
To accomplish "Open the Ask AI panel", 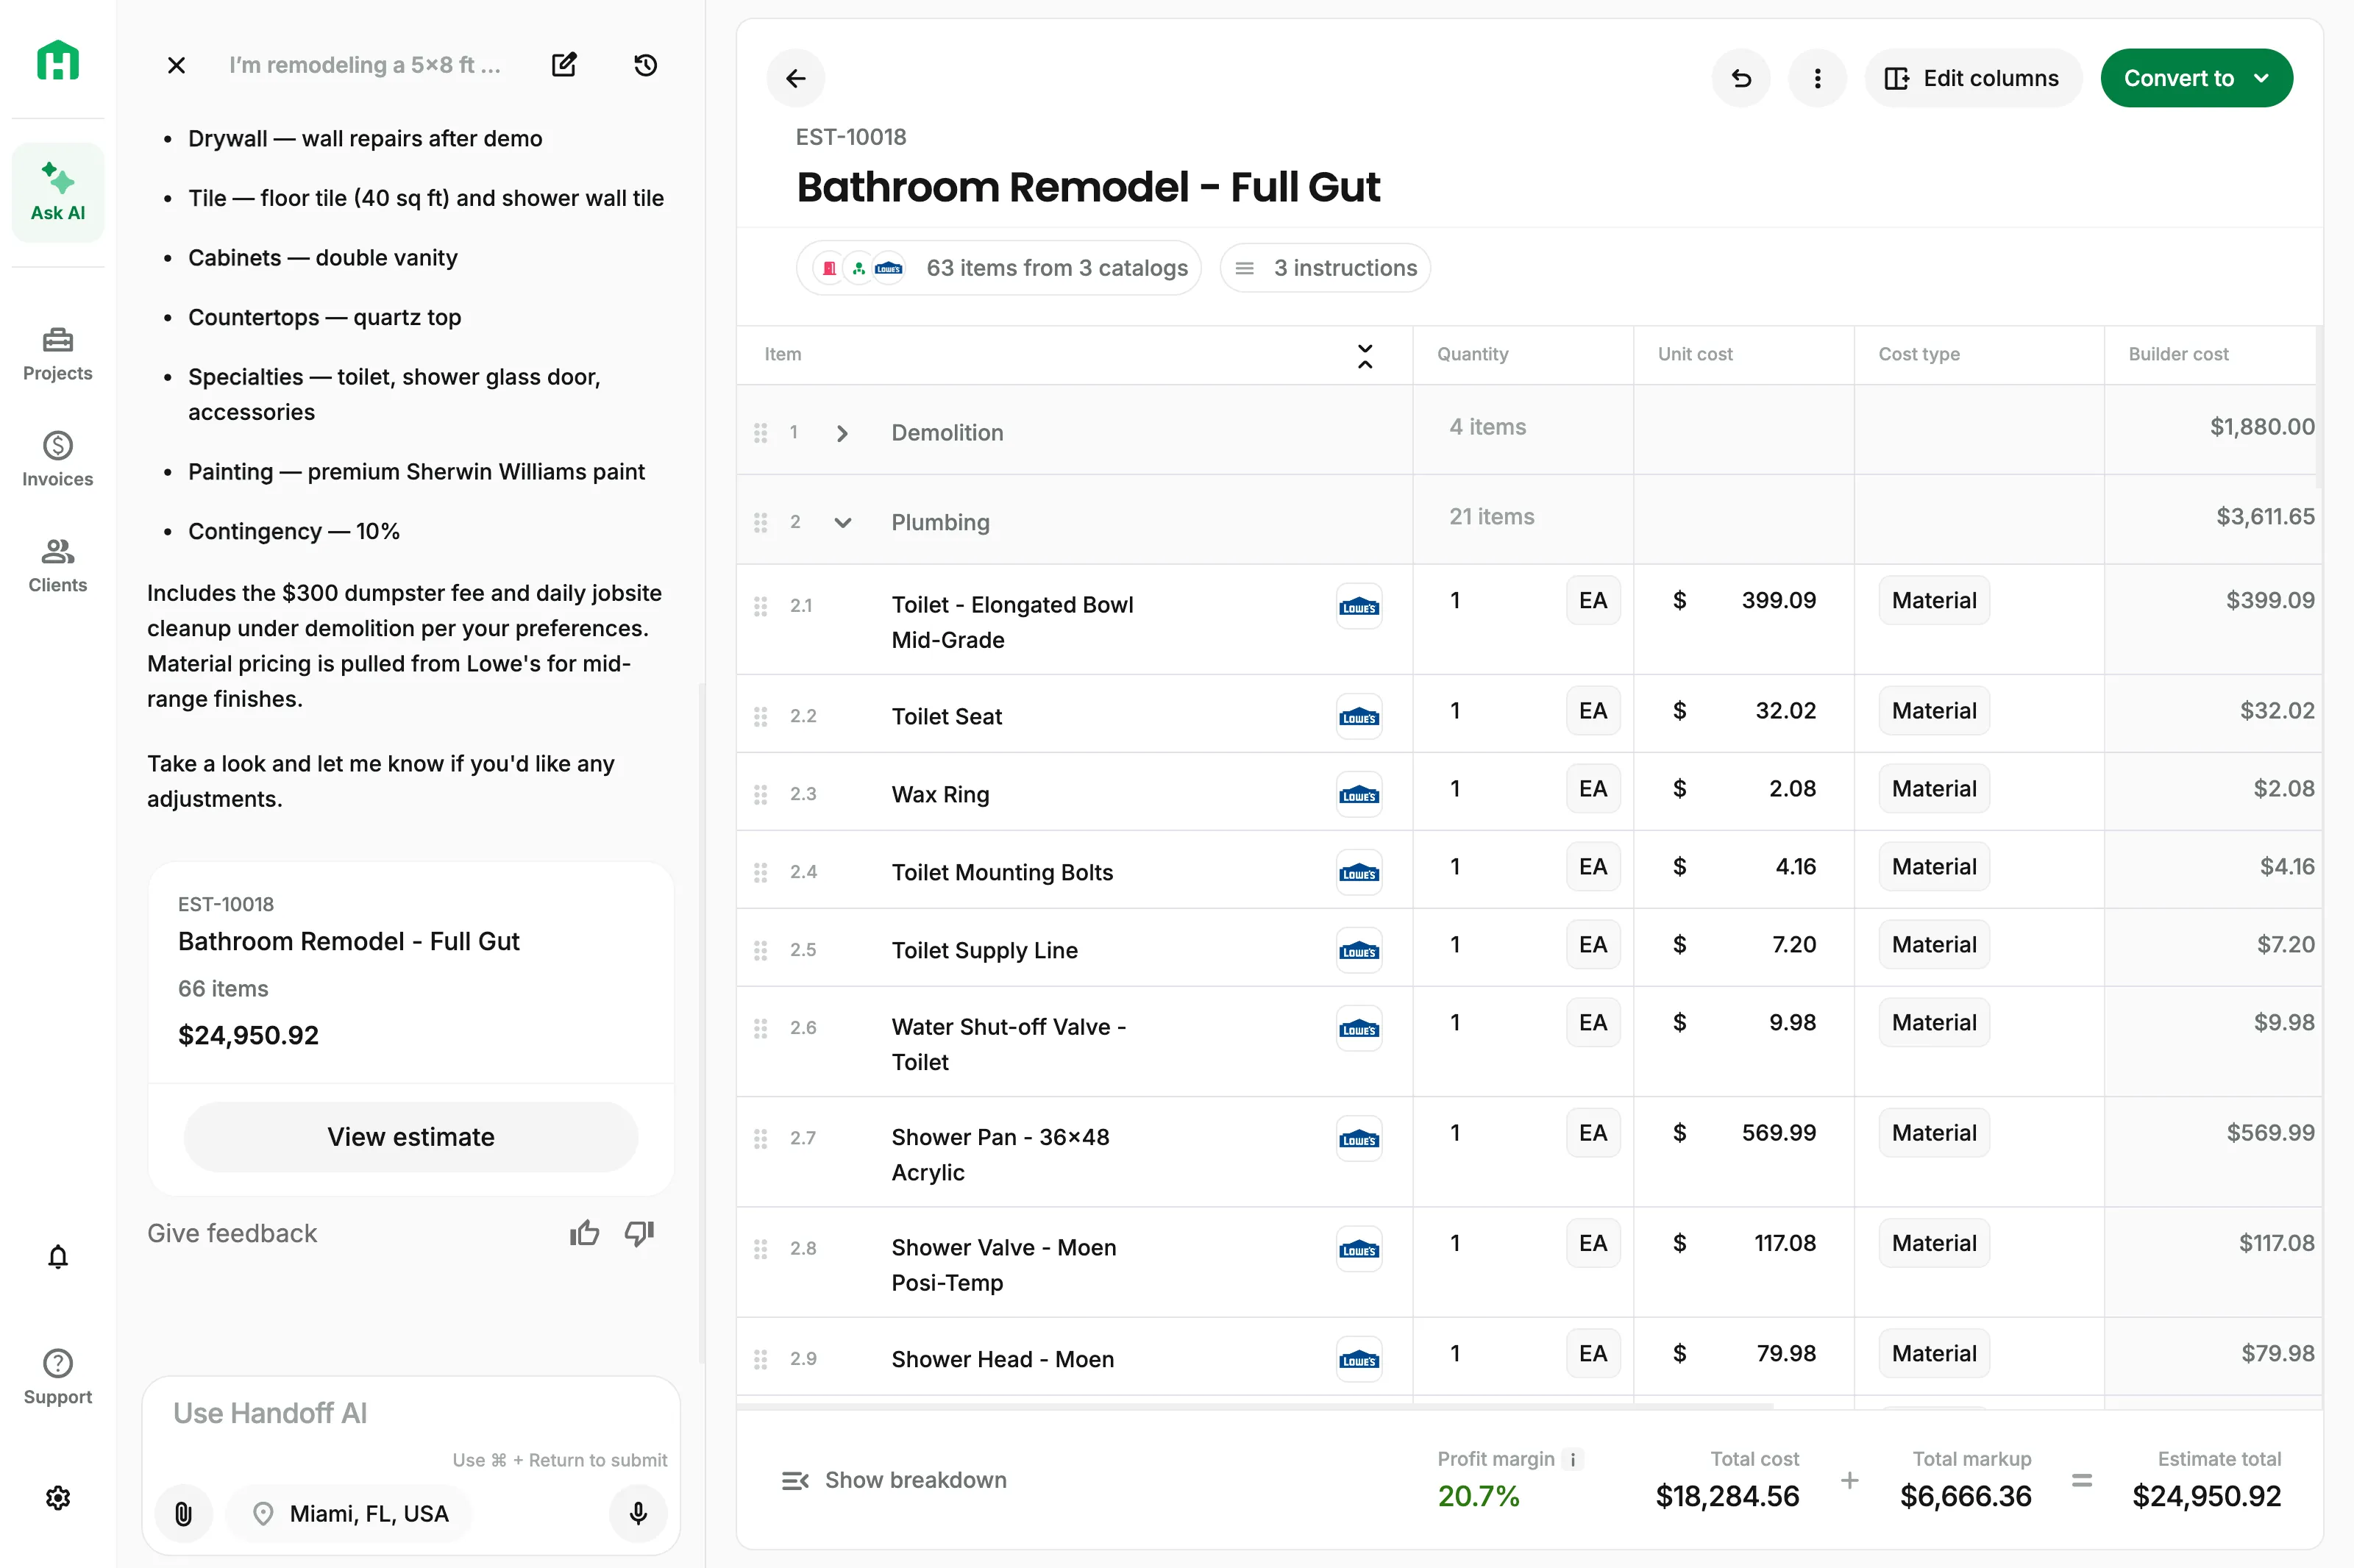I will click(x=57, y=192).
